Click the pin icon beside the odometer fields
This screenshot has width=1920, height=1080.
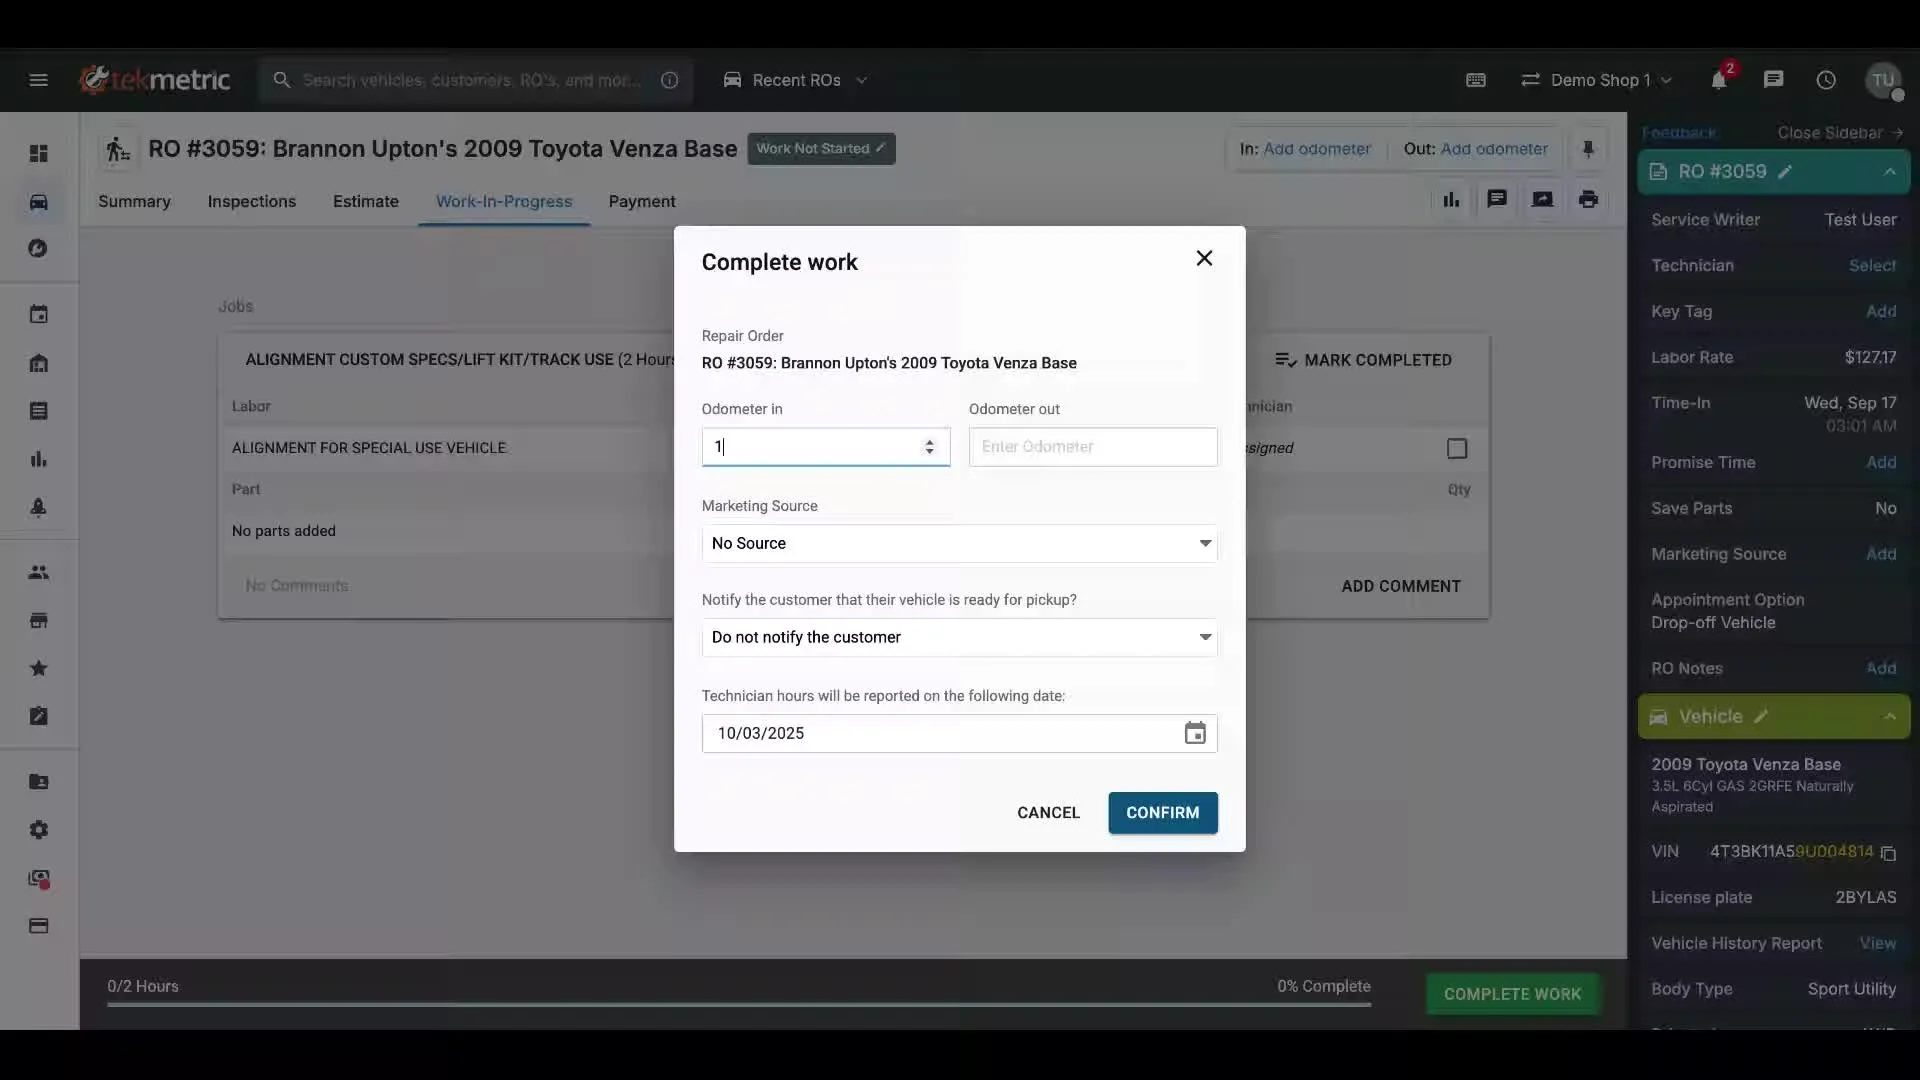pyautogui.click(x=1588, y=149)
